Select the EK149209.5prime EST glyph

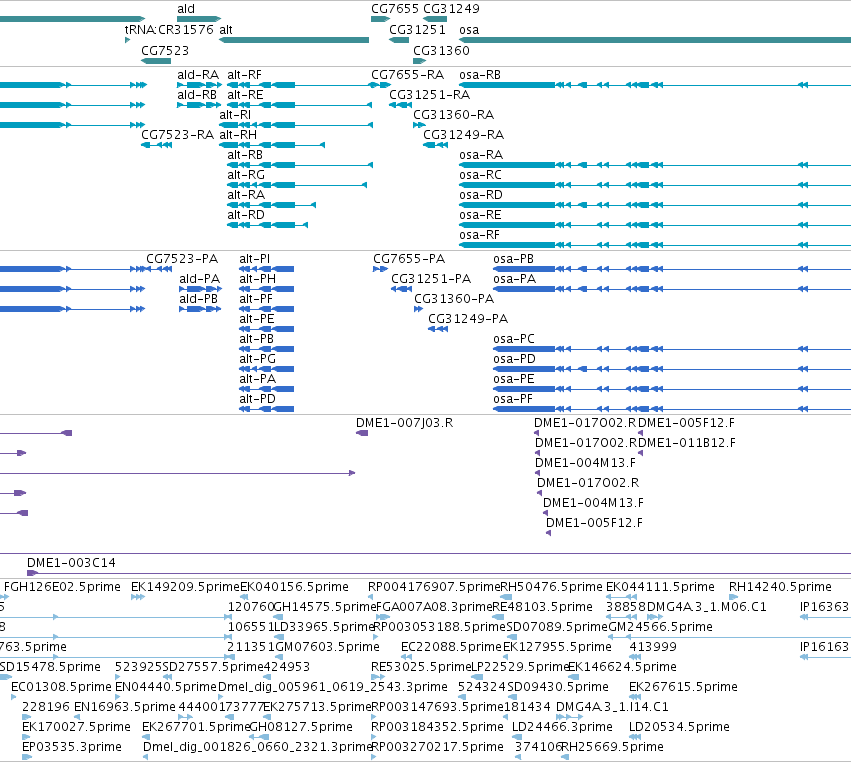pos(138,597)
